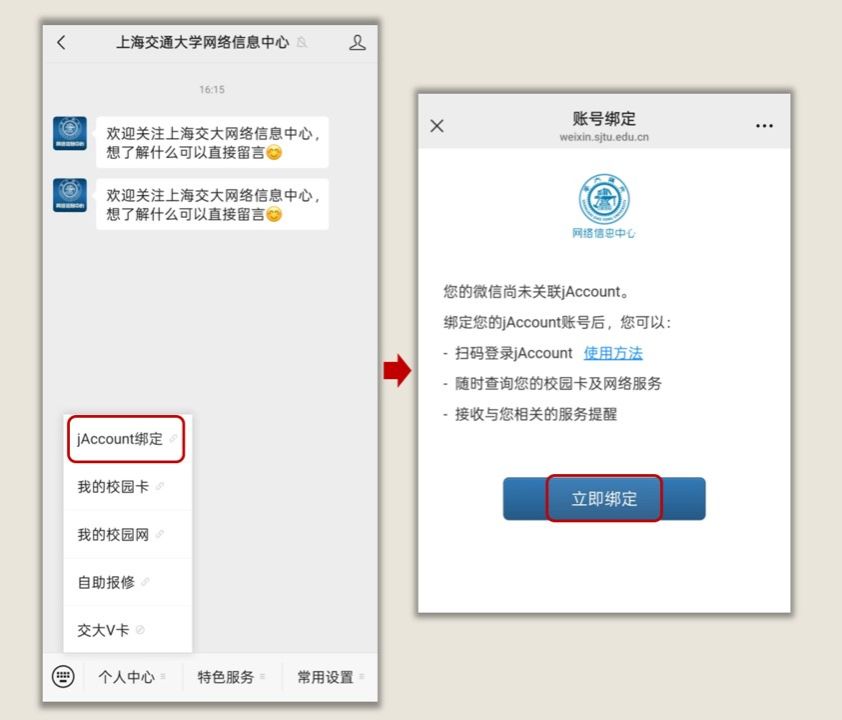The image size is (842, 720).
Task: Choose 自助报修 menu entry
Action: (x=127, y=582)
